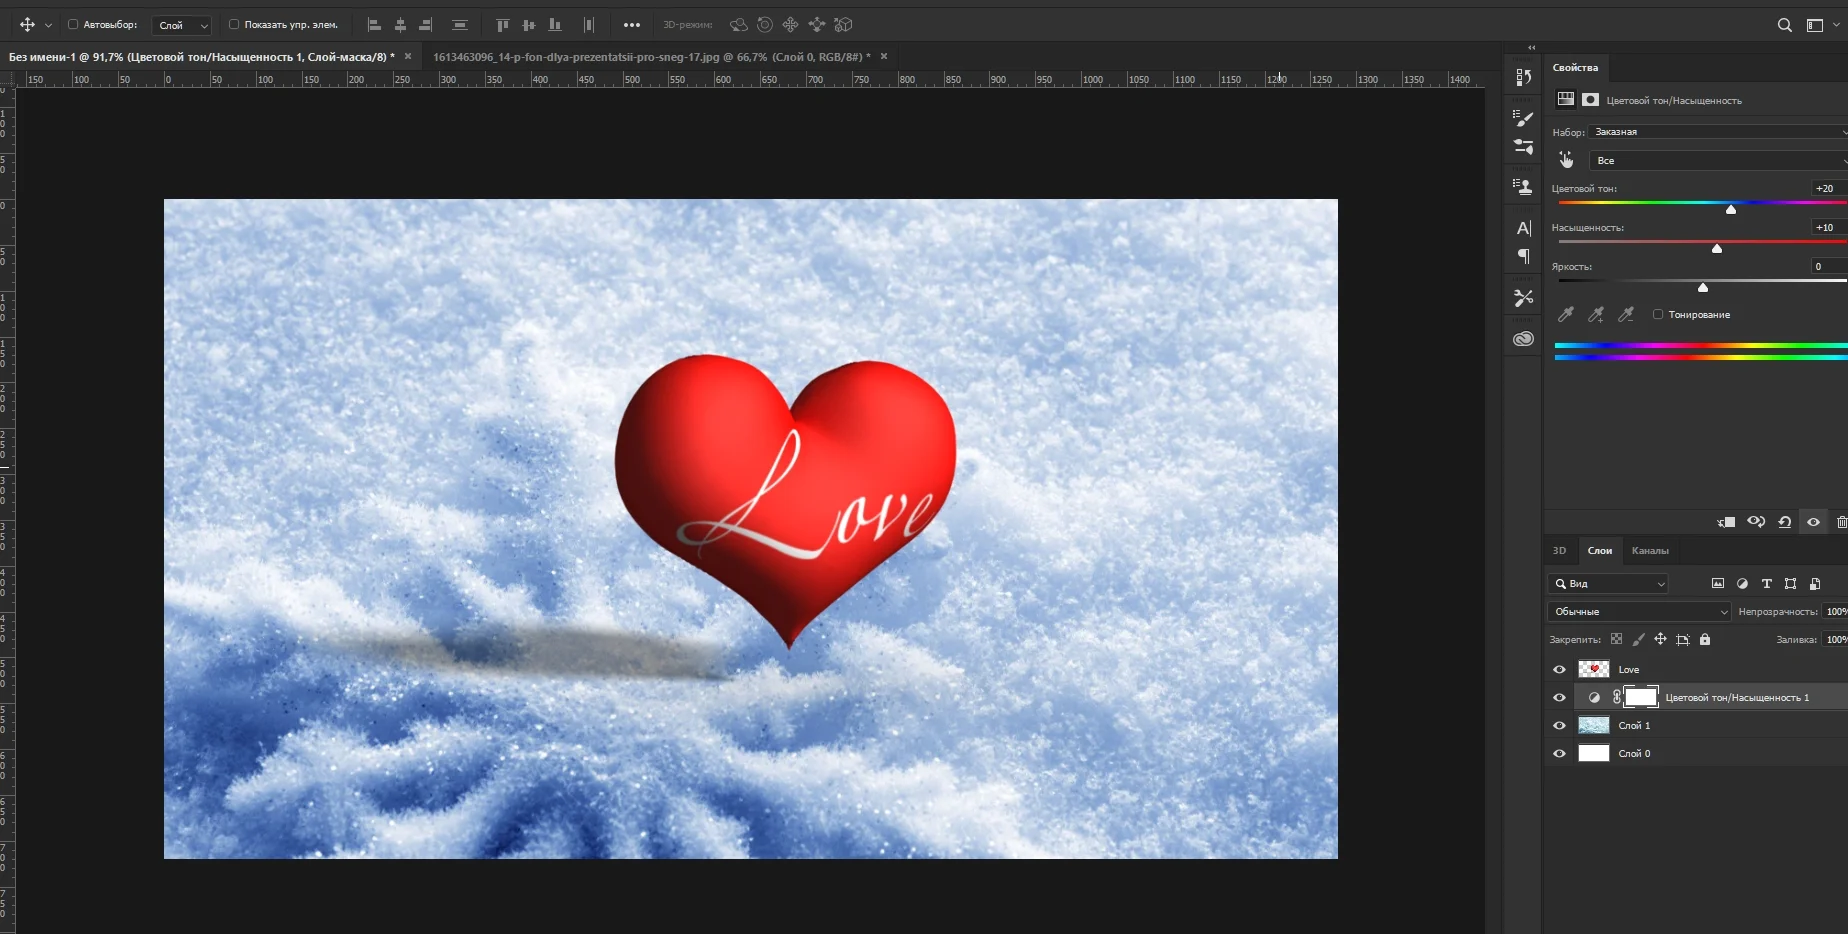Click the delete adjustment layer trash icon
The image size is (1848, 934).
1841,521
